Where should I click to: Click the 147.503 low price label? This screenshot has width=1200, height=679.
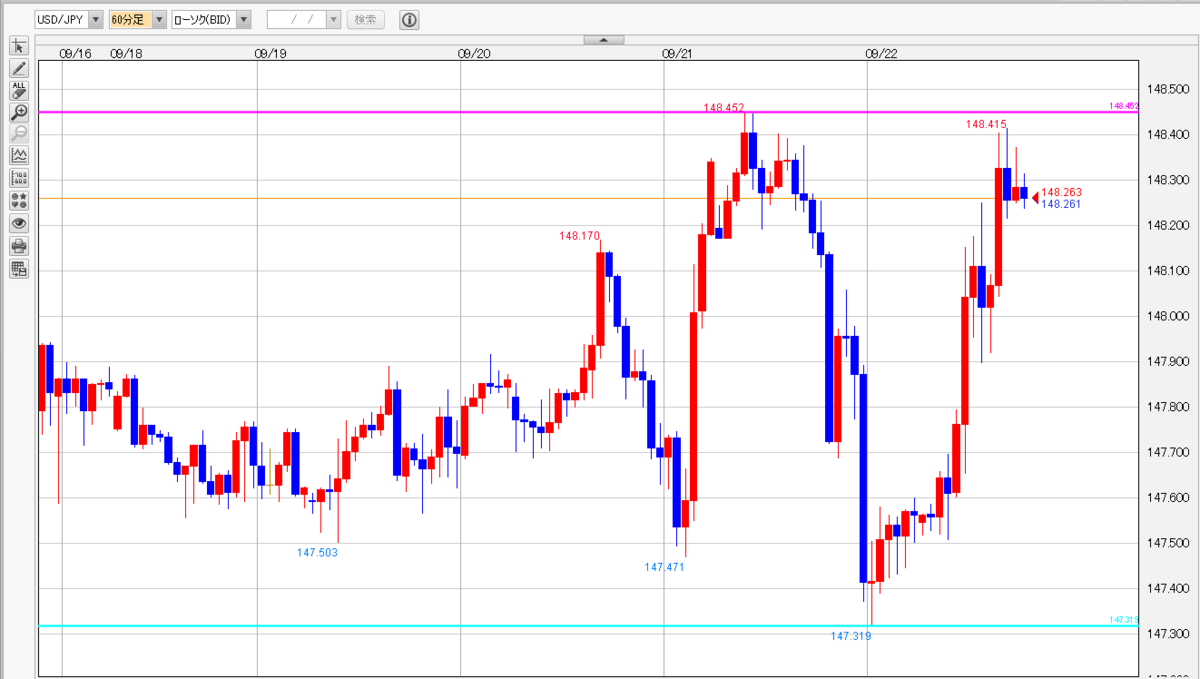click(318, 552)
